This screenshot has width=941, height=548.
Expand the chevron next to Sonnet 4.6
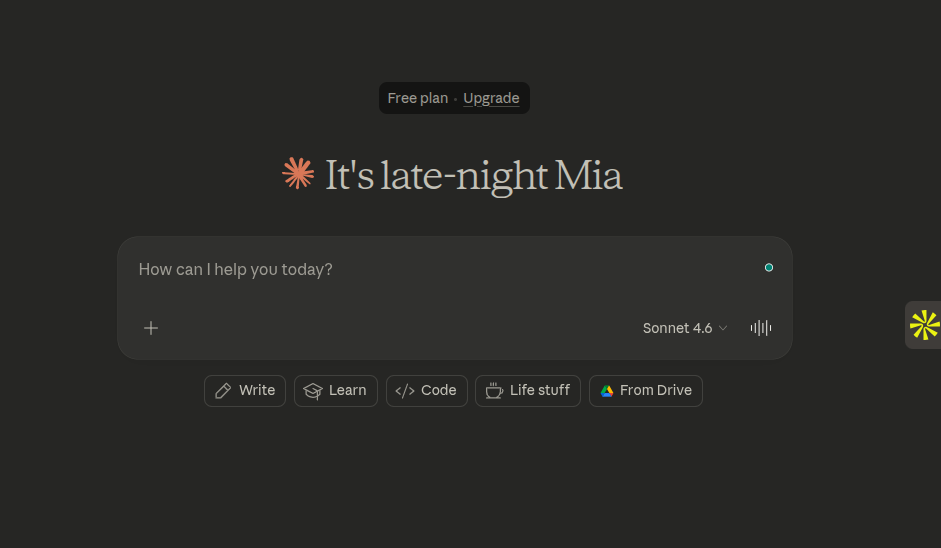723,328
